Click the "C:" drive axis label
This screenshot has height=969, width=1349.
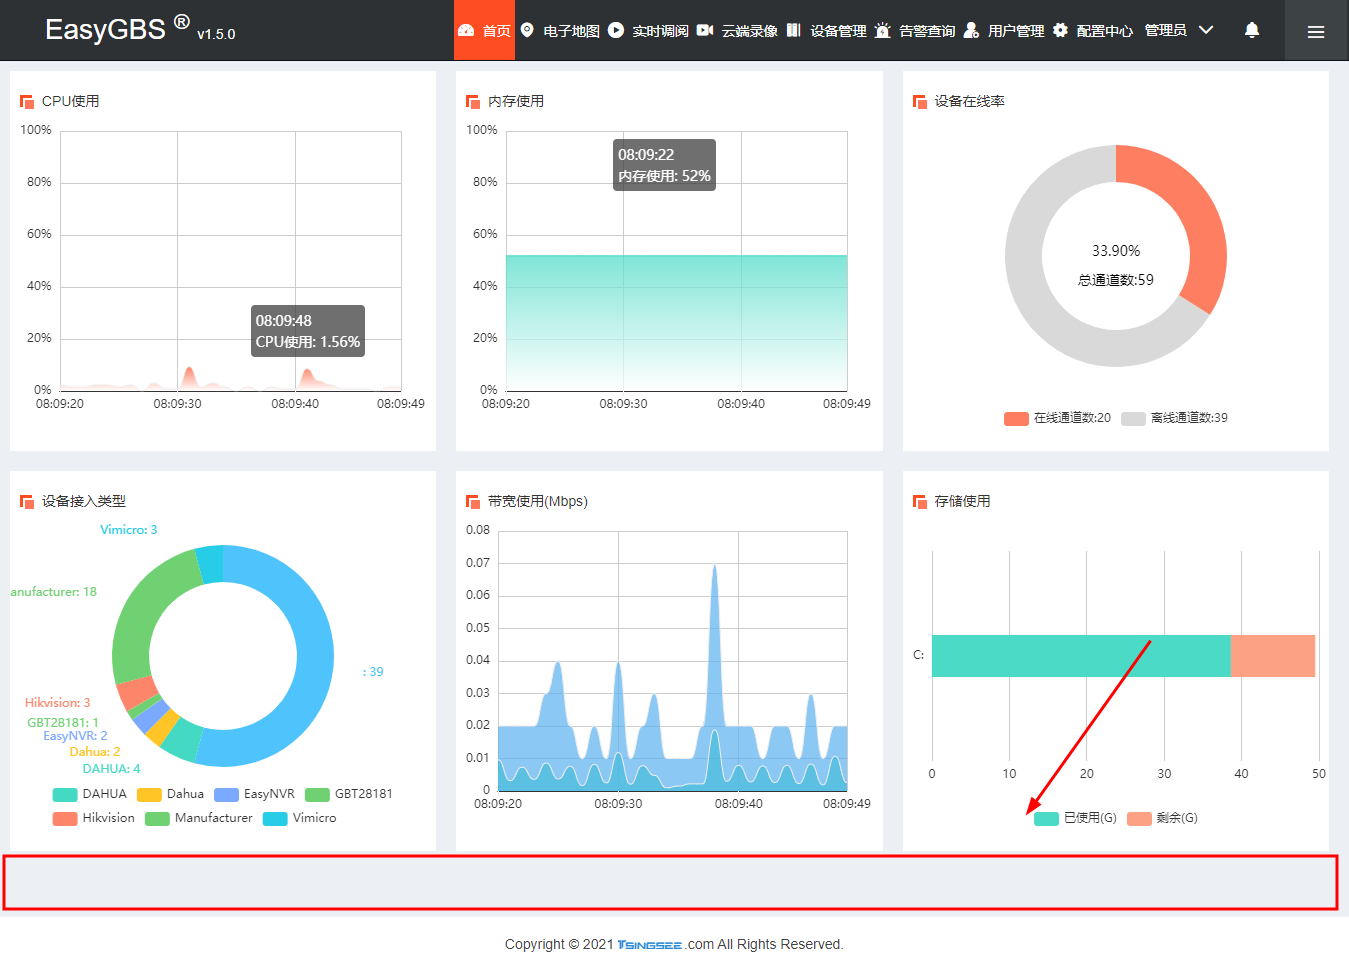coord(918,655)
